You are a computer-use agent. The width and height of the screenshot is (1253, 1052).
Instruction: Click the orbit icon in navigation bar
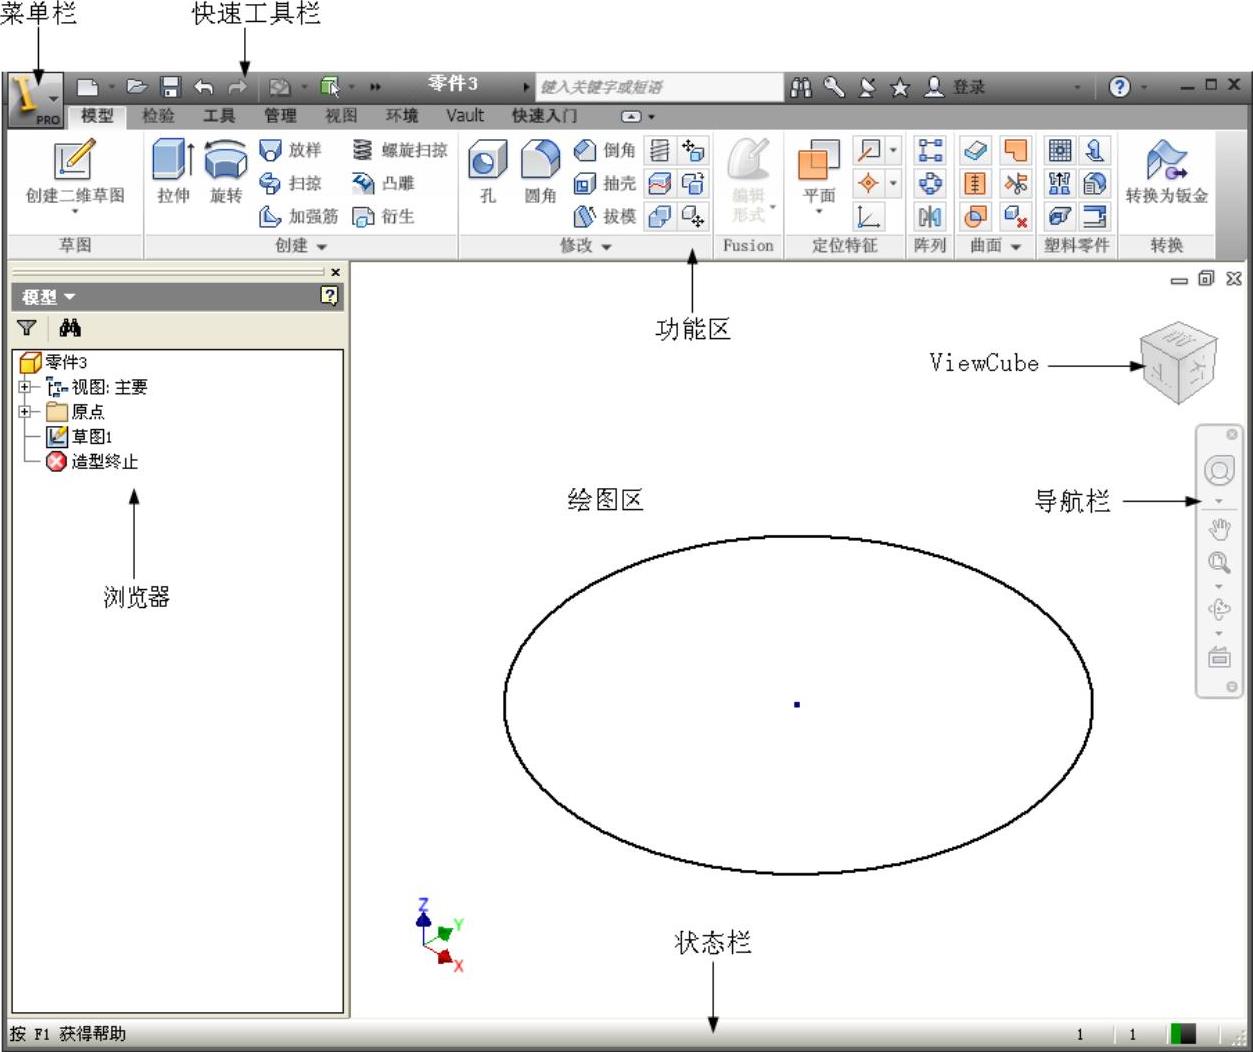[1219, 609]
